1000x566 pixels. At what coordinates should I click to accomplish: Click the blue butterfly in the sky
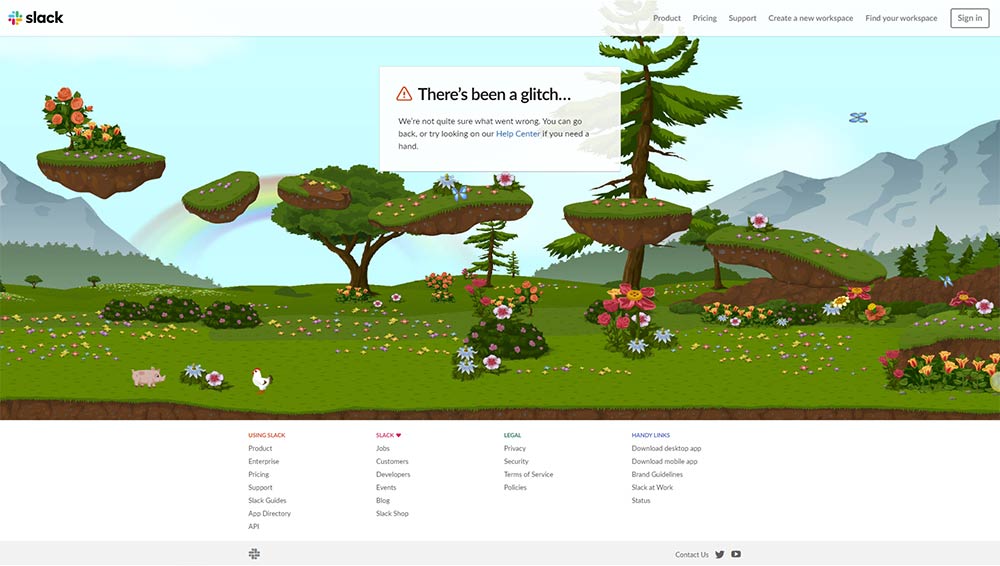pos(858,117)
